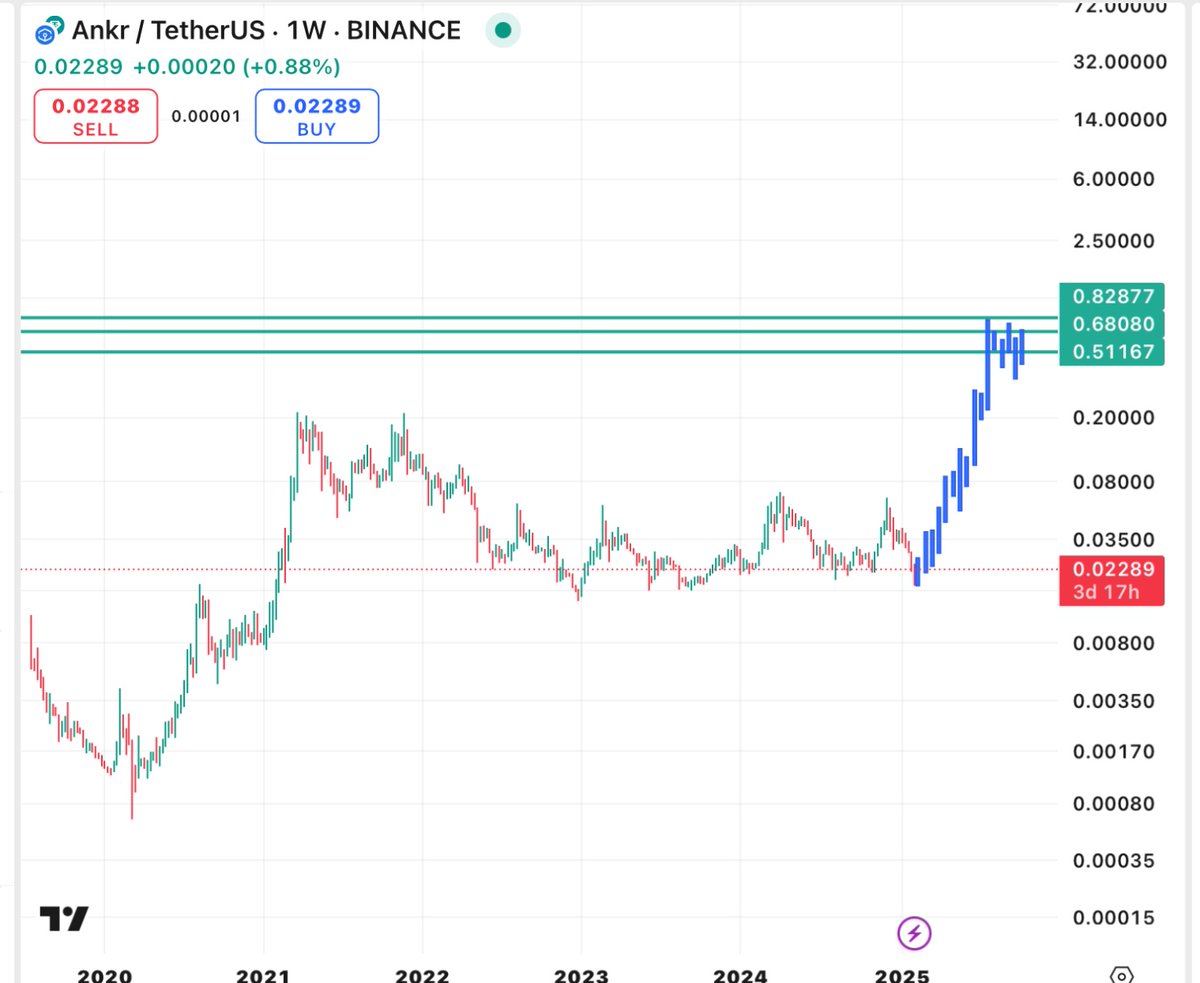Click the spread value 0.00001
Screen dimensions: 1200x983
206,116
